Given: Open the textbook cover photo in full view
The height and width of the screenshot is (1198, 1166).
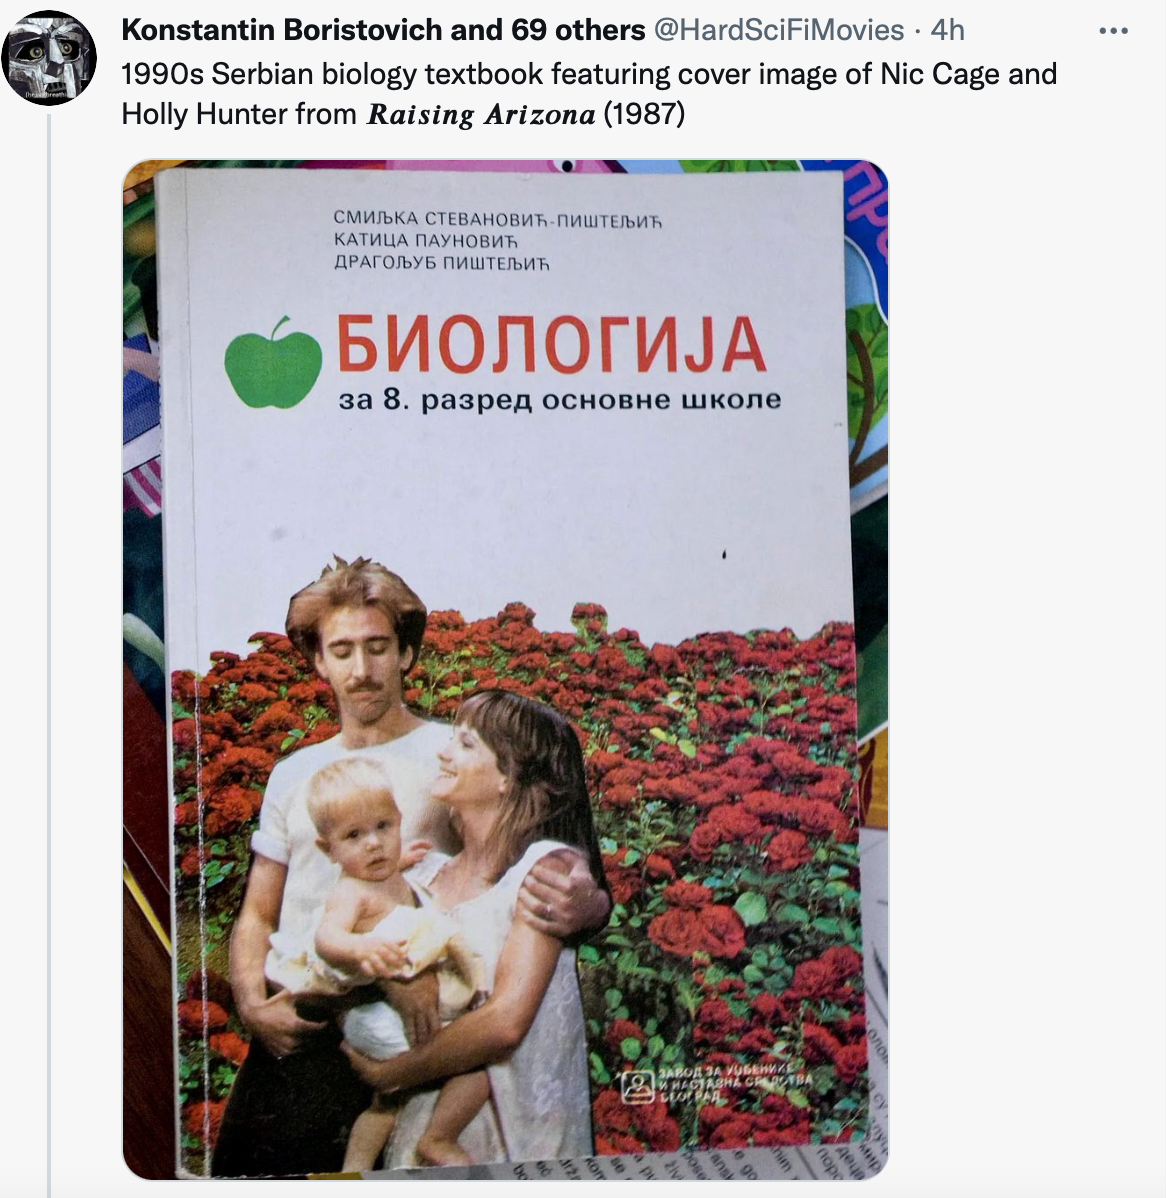Looking at the screenshot, I should pyautogui.click(x=505, y=669).
